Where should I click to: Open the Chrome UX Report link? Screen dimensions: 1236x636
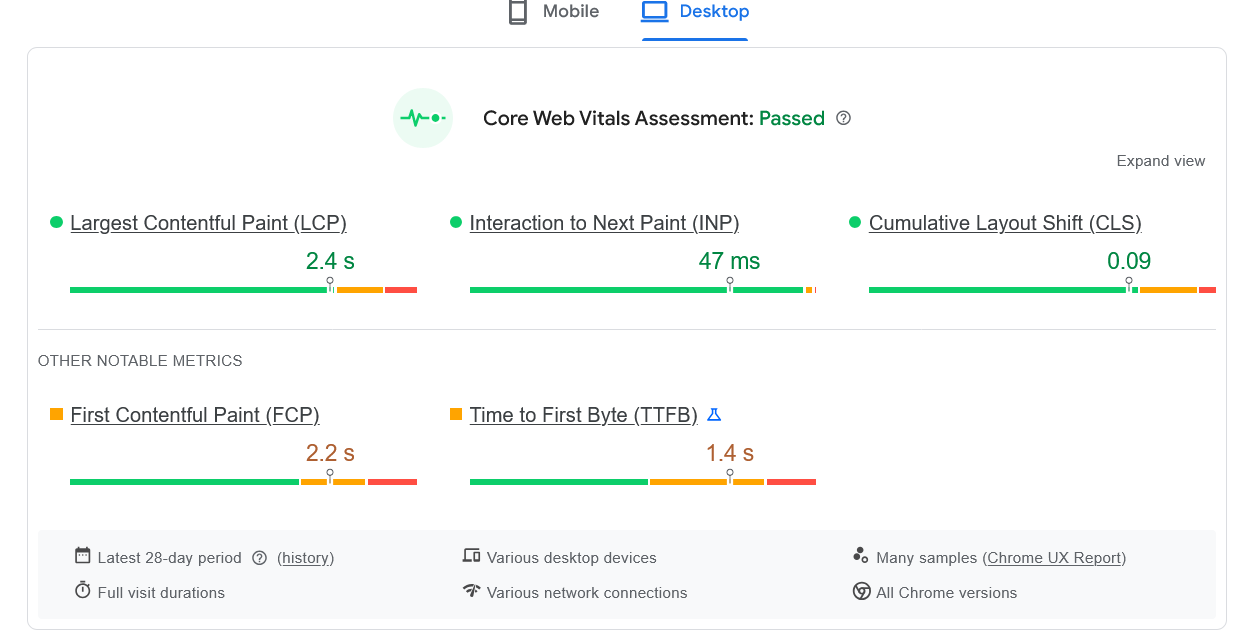[1055, 558]
